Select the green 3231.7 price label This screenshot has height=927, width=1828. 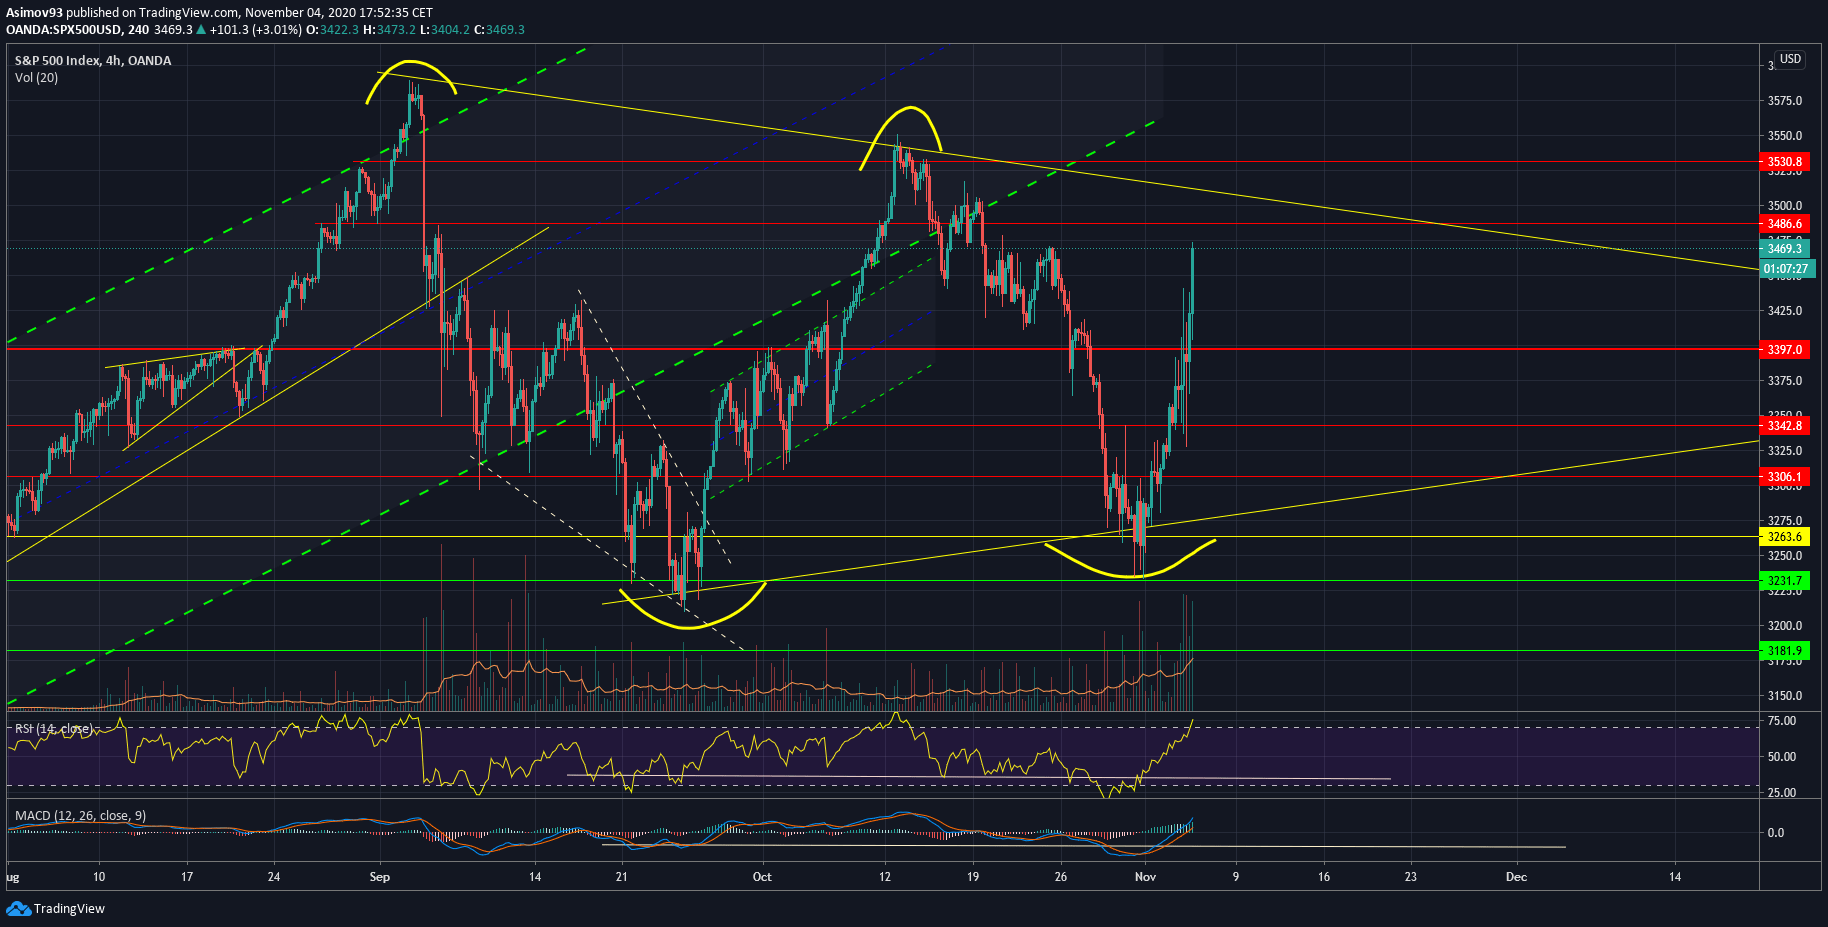click(x=1784, y=581)
